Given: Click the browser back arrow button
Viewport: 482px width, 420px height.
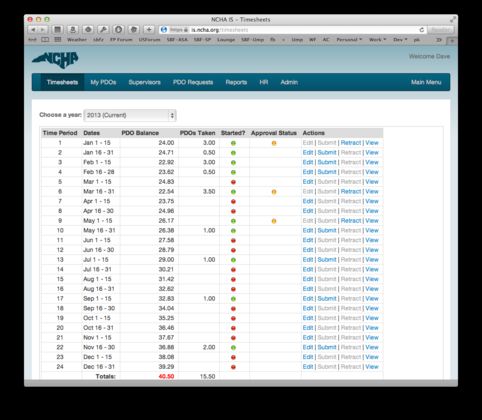Looking at the screenshot, I should (x=33, y=30).
